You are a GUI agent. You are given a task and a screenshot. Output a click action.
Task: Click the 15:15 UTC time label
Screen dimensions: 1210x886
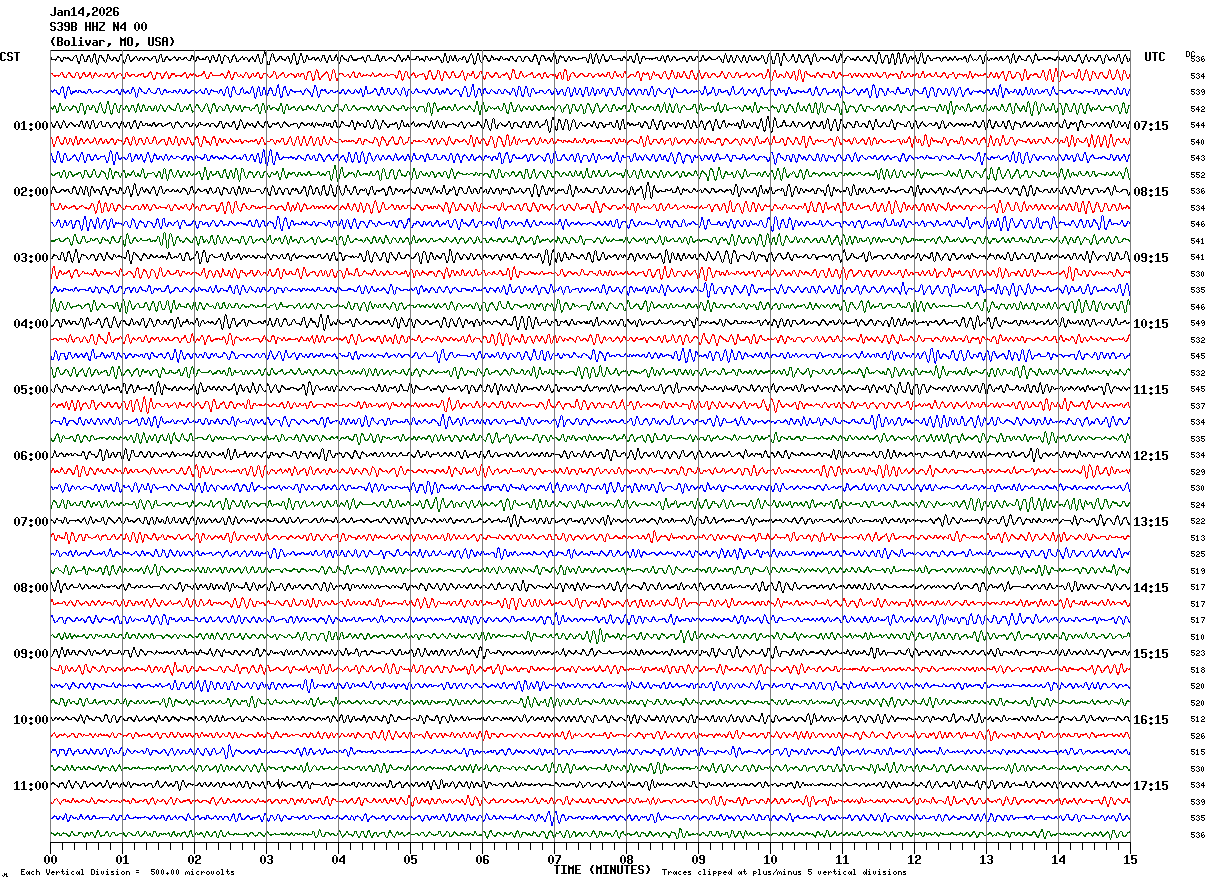tap(1150, 654)
